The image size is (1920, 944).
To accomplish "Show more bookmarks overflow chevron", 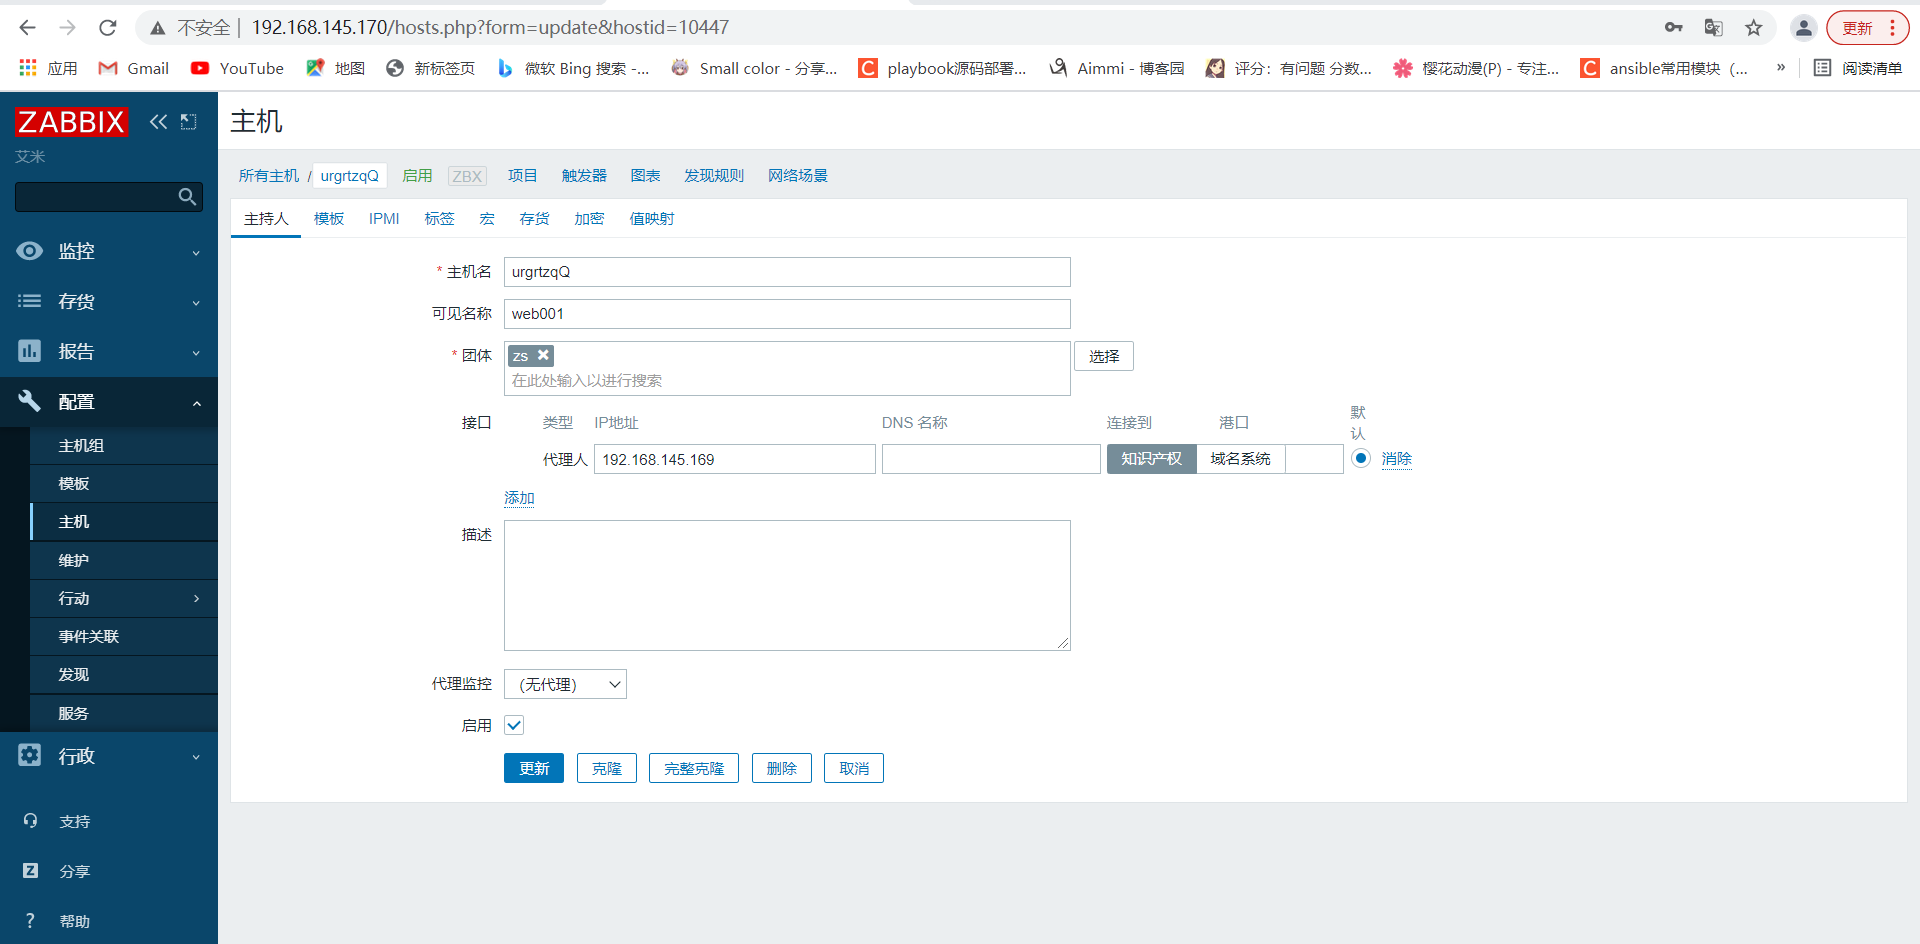I will [1781, 68].
